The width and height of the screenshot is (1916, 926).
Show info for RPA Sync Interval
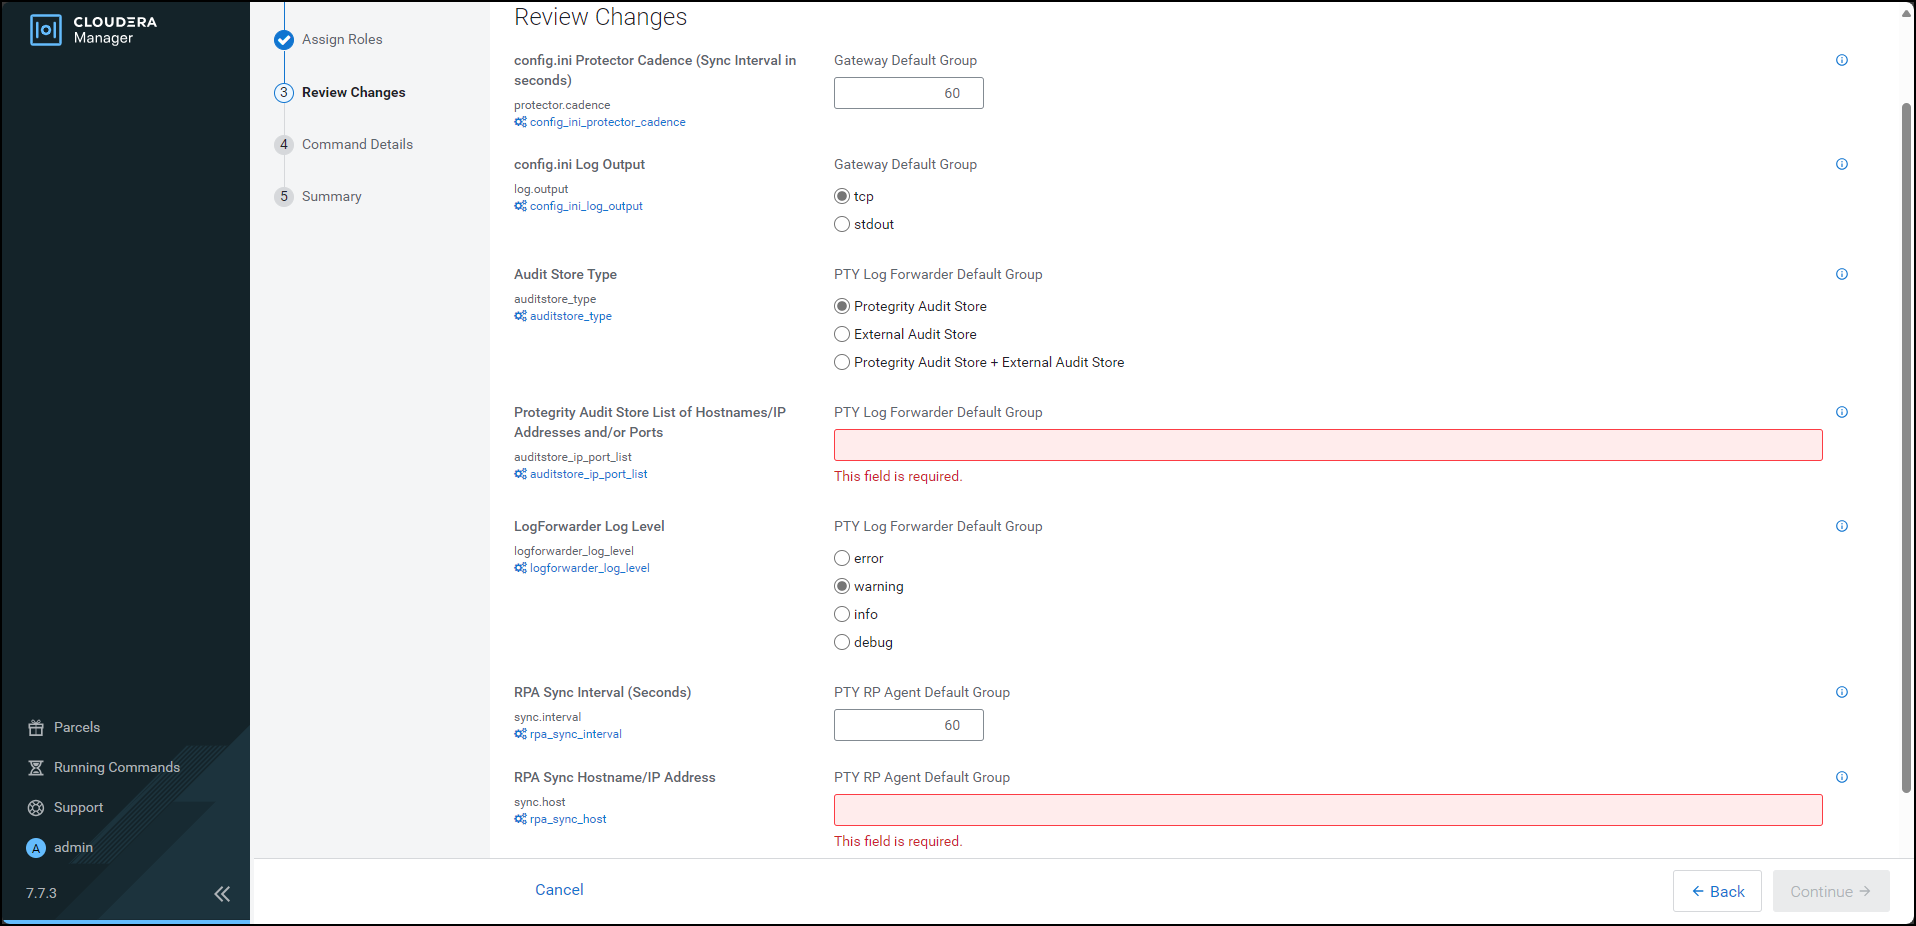[1841, 692]
